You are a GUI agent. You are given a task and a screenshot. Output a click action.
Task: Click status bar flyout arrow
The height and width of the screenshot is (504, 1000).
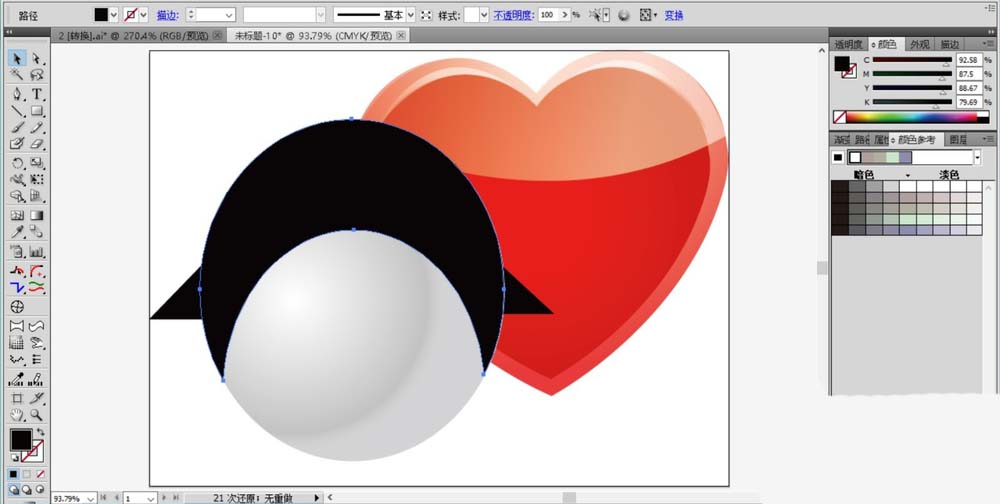click(x=316, y=498)
